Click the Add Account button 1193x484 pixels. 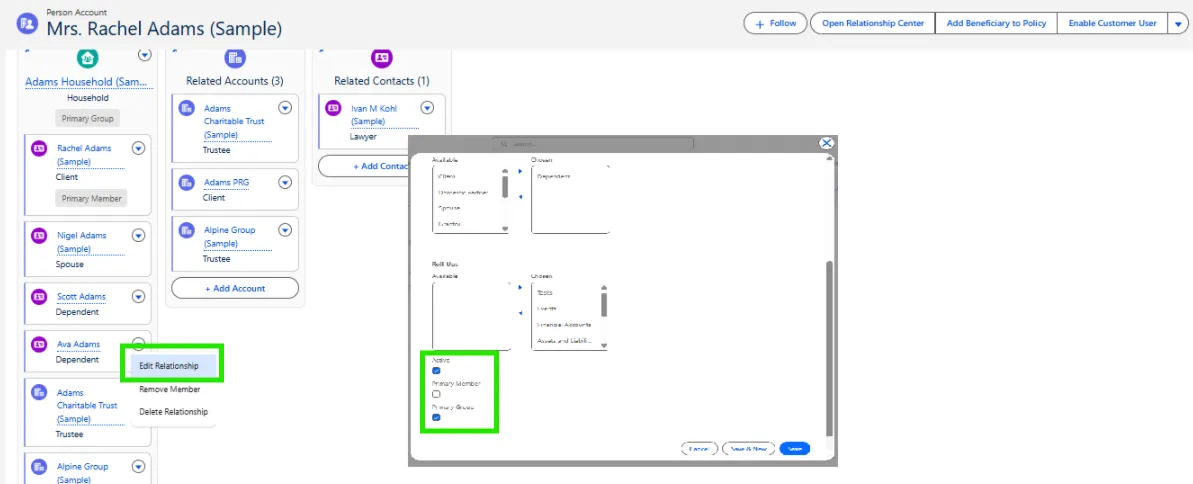click(235, 288)
